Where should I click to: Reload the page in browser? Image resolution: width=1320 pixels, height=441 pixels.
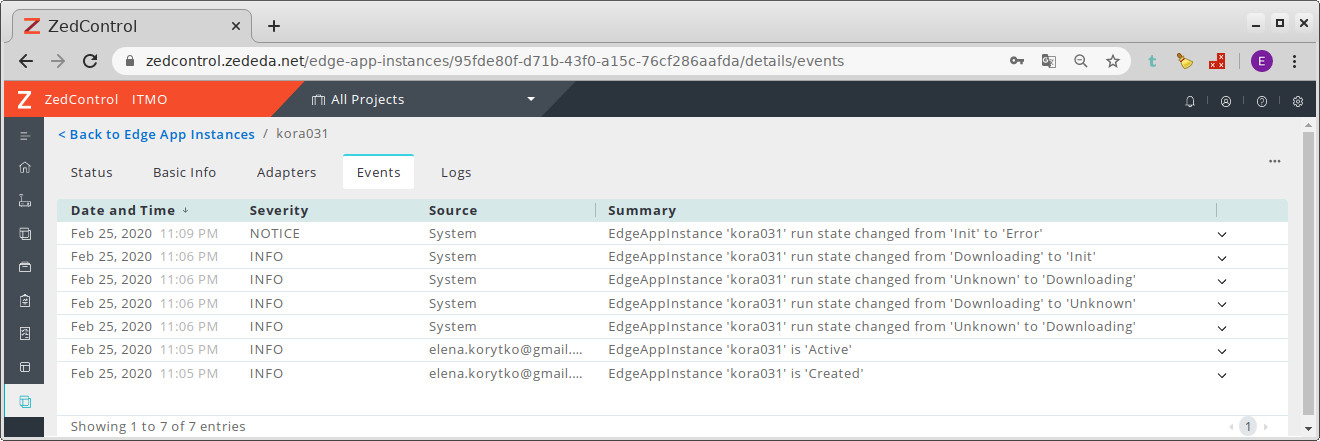coord(90,61)
